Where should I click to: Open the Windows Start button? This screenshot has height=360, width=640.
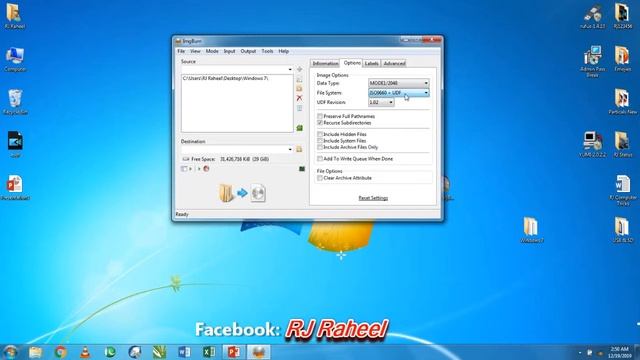pos(10,352)
